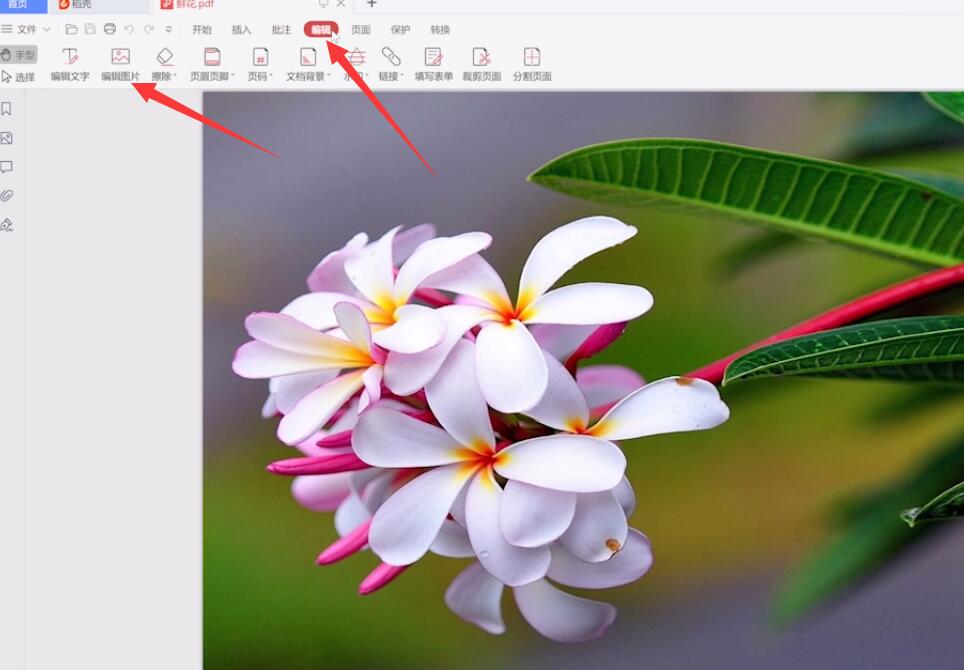Open the 水印 watermark dropdown

[355, 65]
